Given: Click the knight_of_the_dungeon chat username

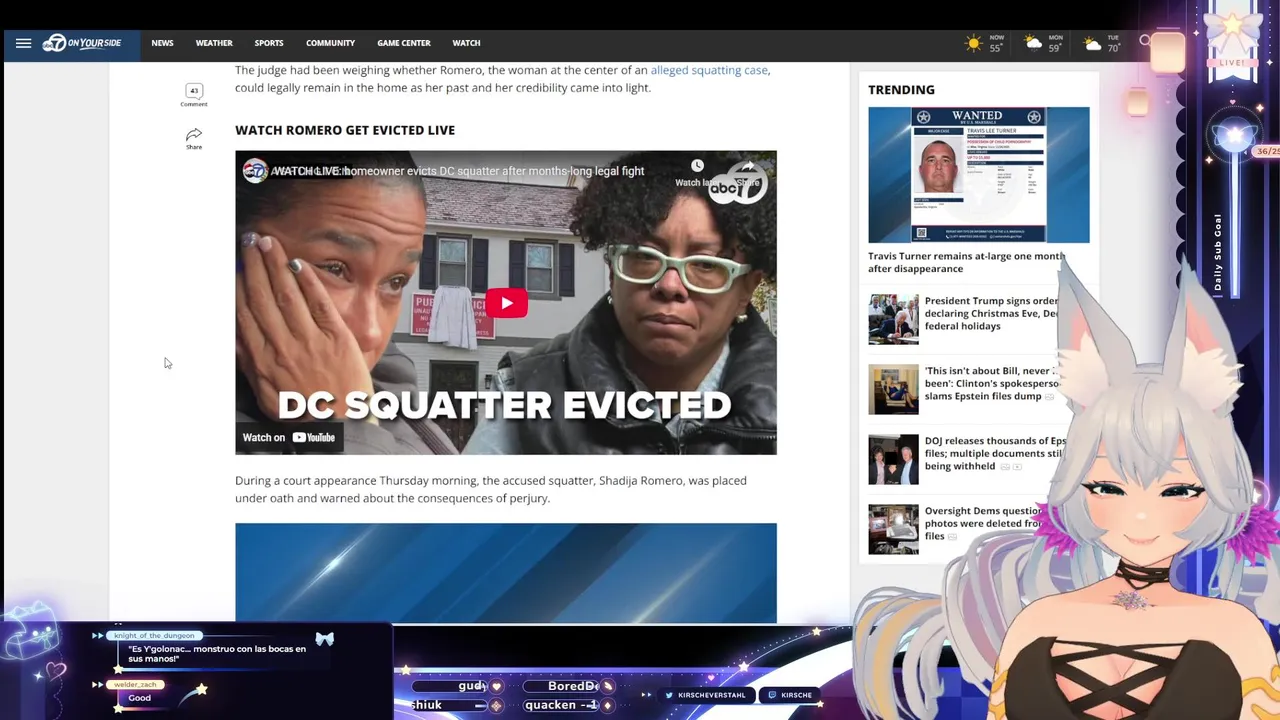Looking at the screenshot, I should [154, 636].
